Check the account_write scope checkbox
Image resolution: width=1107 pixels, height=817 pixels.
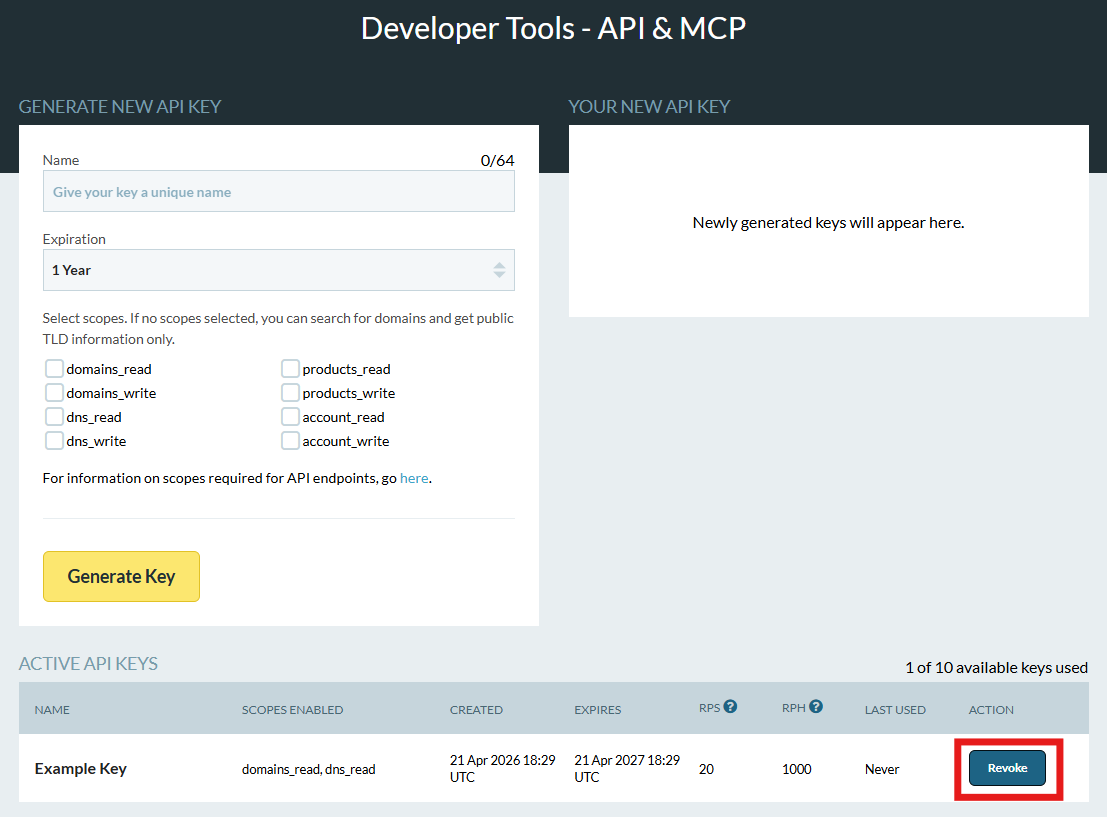click(290, 440)
